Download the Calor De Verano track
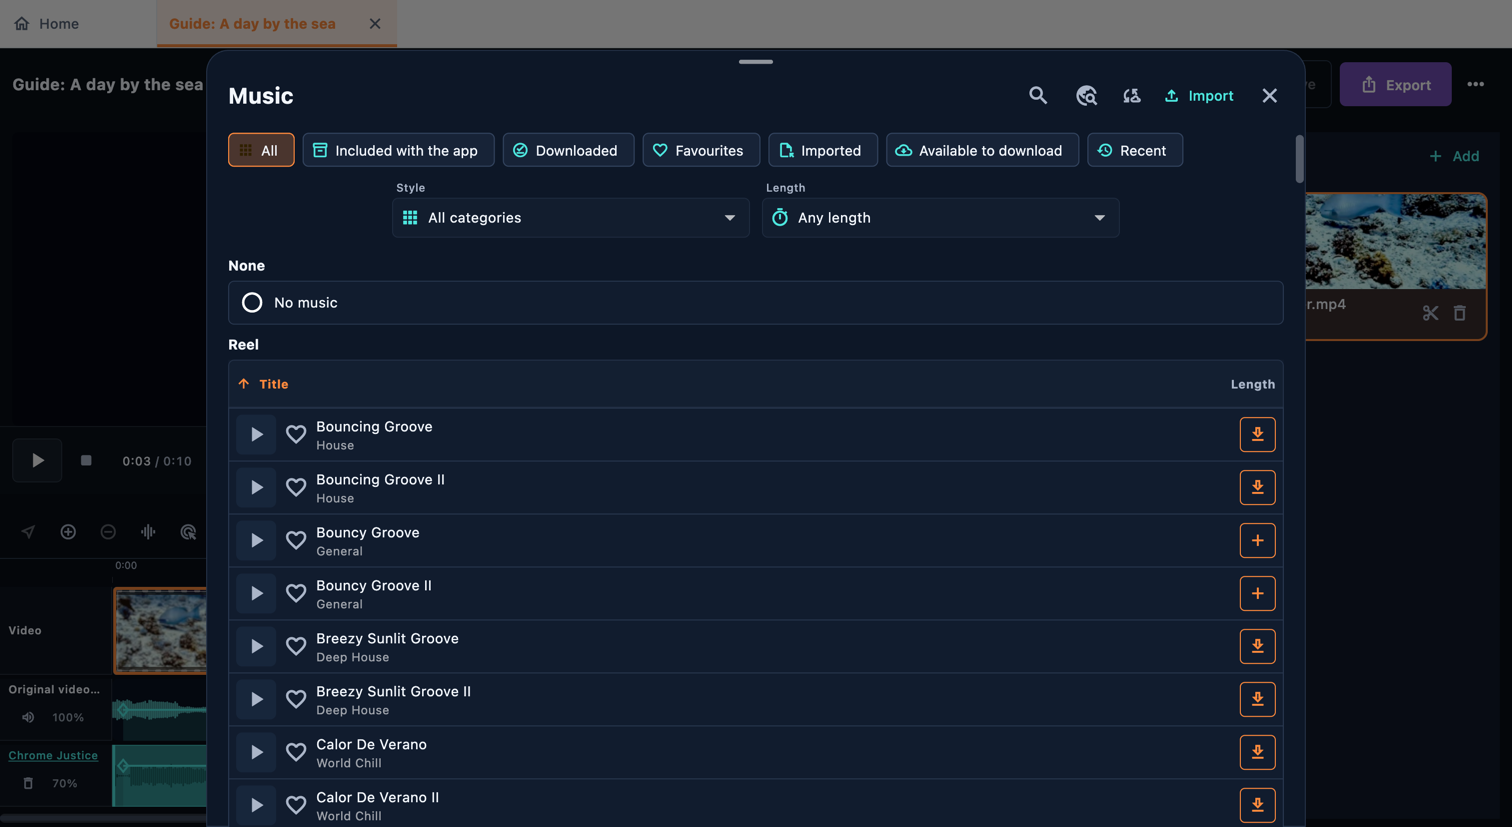This screenshot has height=827, width=1512. click(x=1257, y=752)
